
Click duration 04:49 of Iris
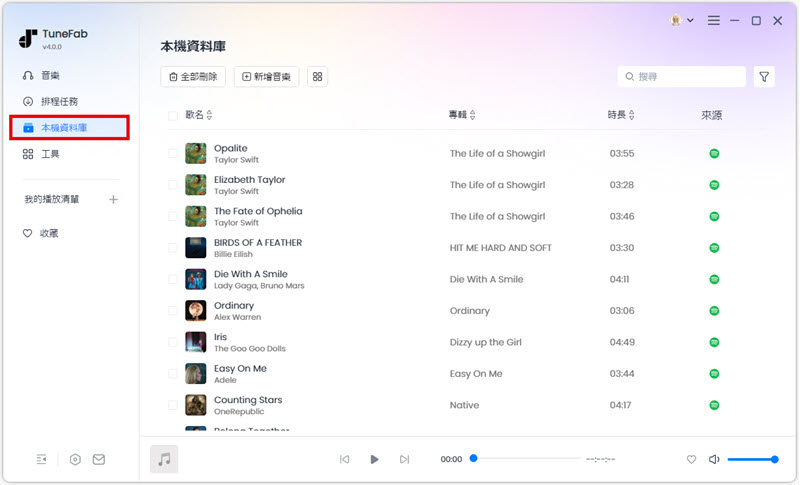622,342
